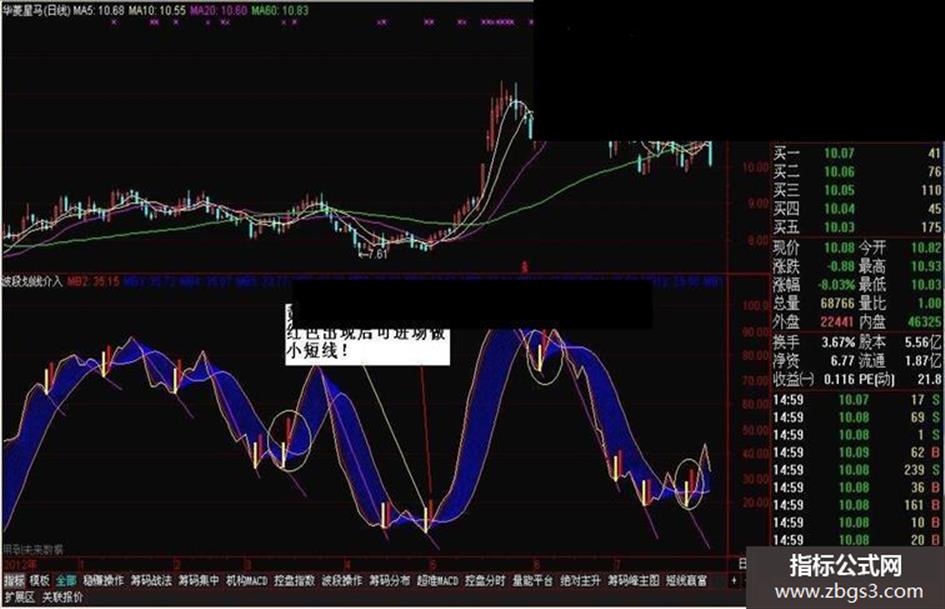
Task: Click the 流通 value 1.87亿
Action: pos(922,361)
